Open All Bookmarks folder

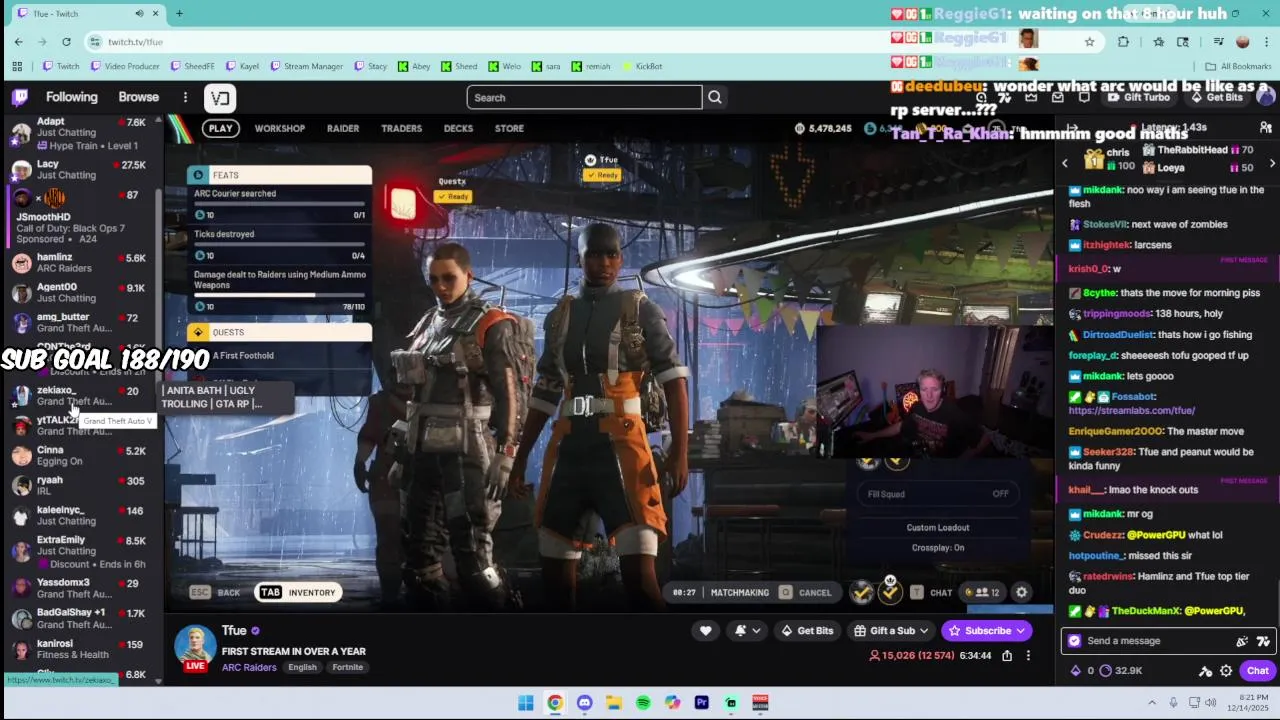(x=1238, y=66)
